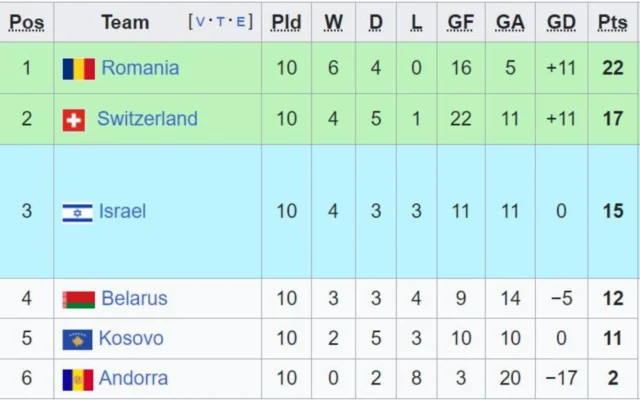
Task: Open the Israel team link
Action: tap(122, 211)
